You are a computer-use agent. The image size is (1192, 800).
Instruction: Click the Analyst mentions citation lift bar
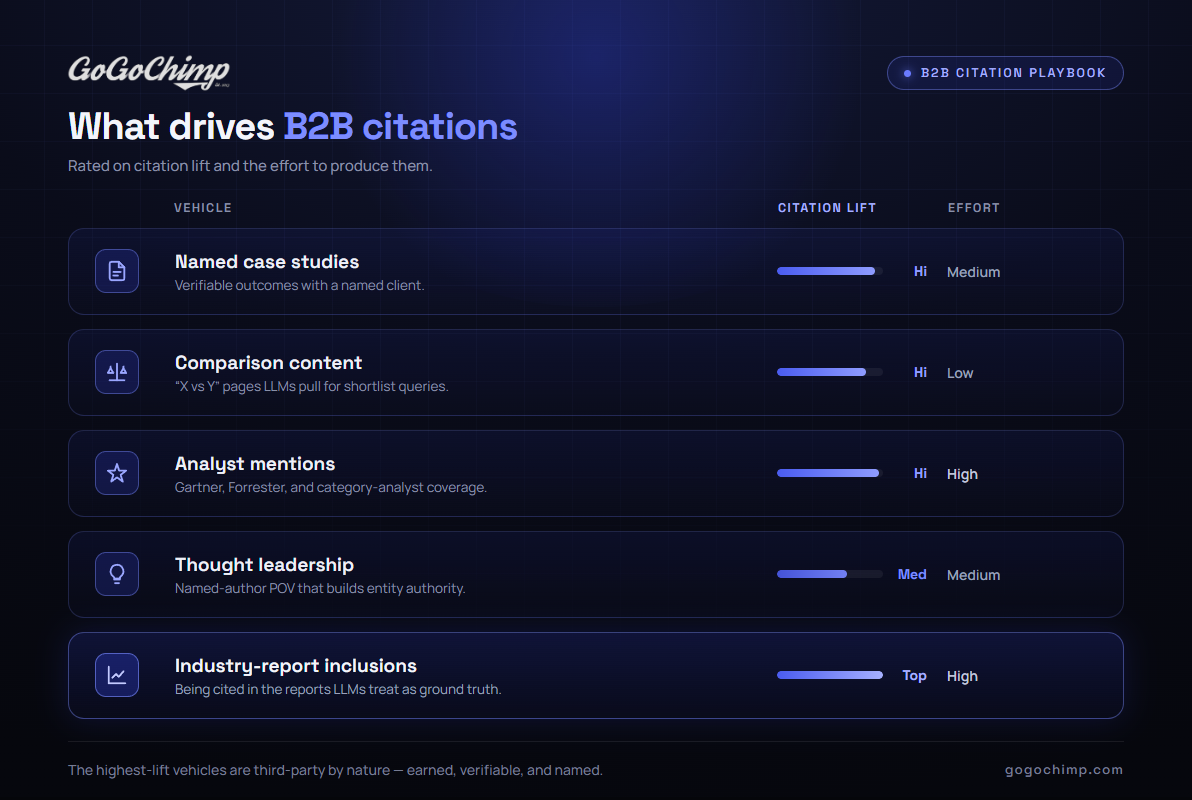829,473
